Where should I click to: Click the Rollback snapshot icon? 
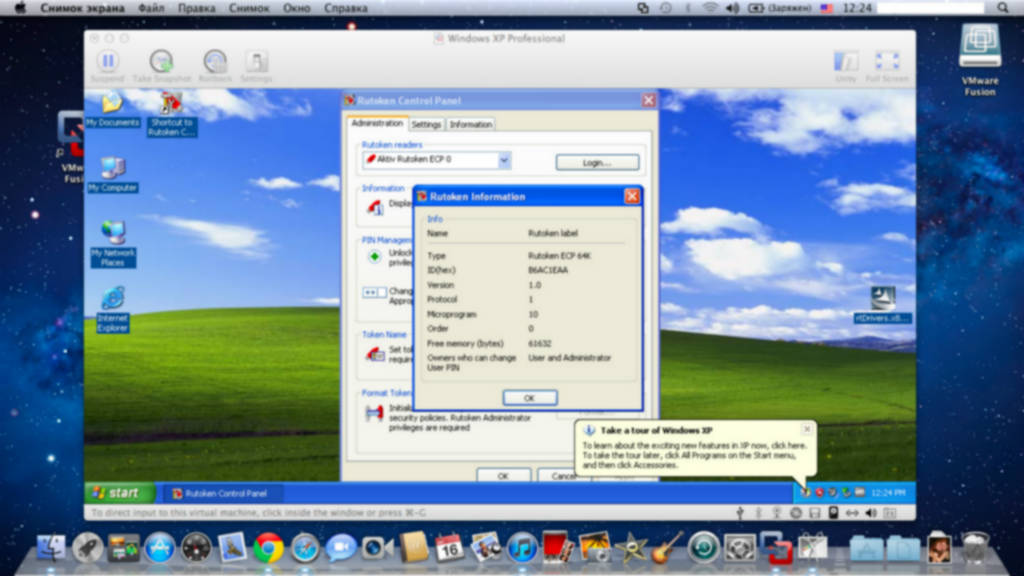coord(214,62)
